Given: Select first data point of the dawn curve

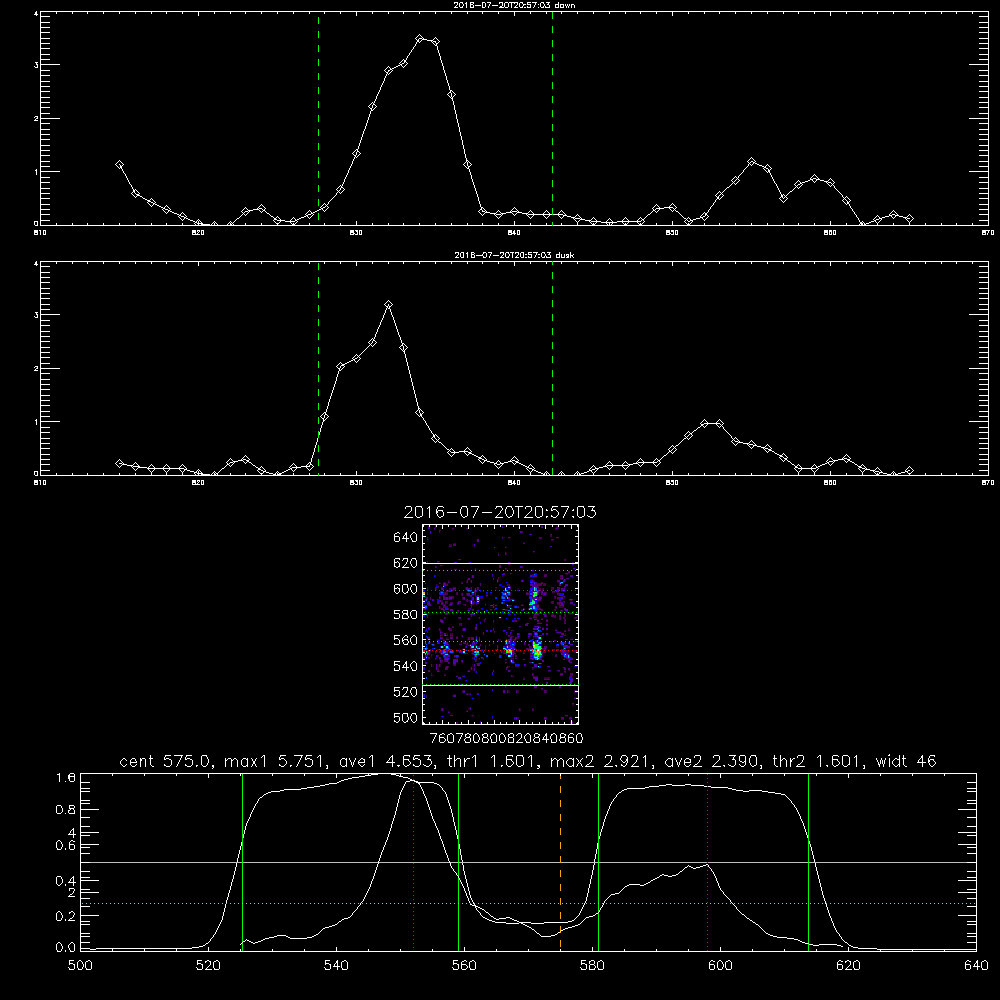Looking at the screenshot, I should [119, 165].
